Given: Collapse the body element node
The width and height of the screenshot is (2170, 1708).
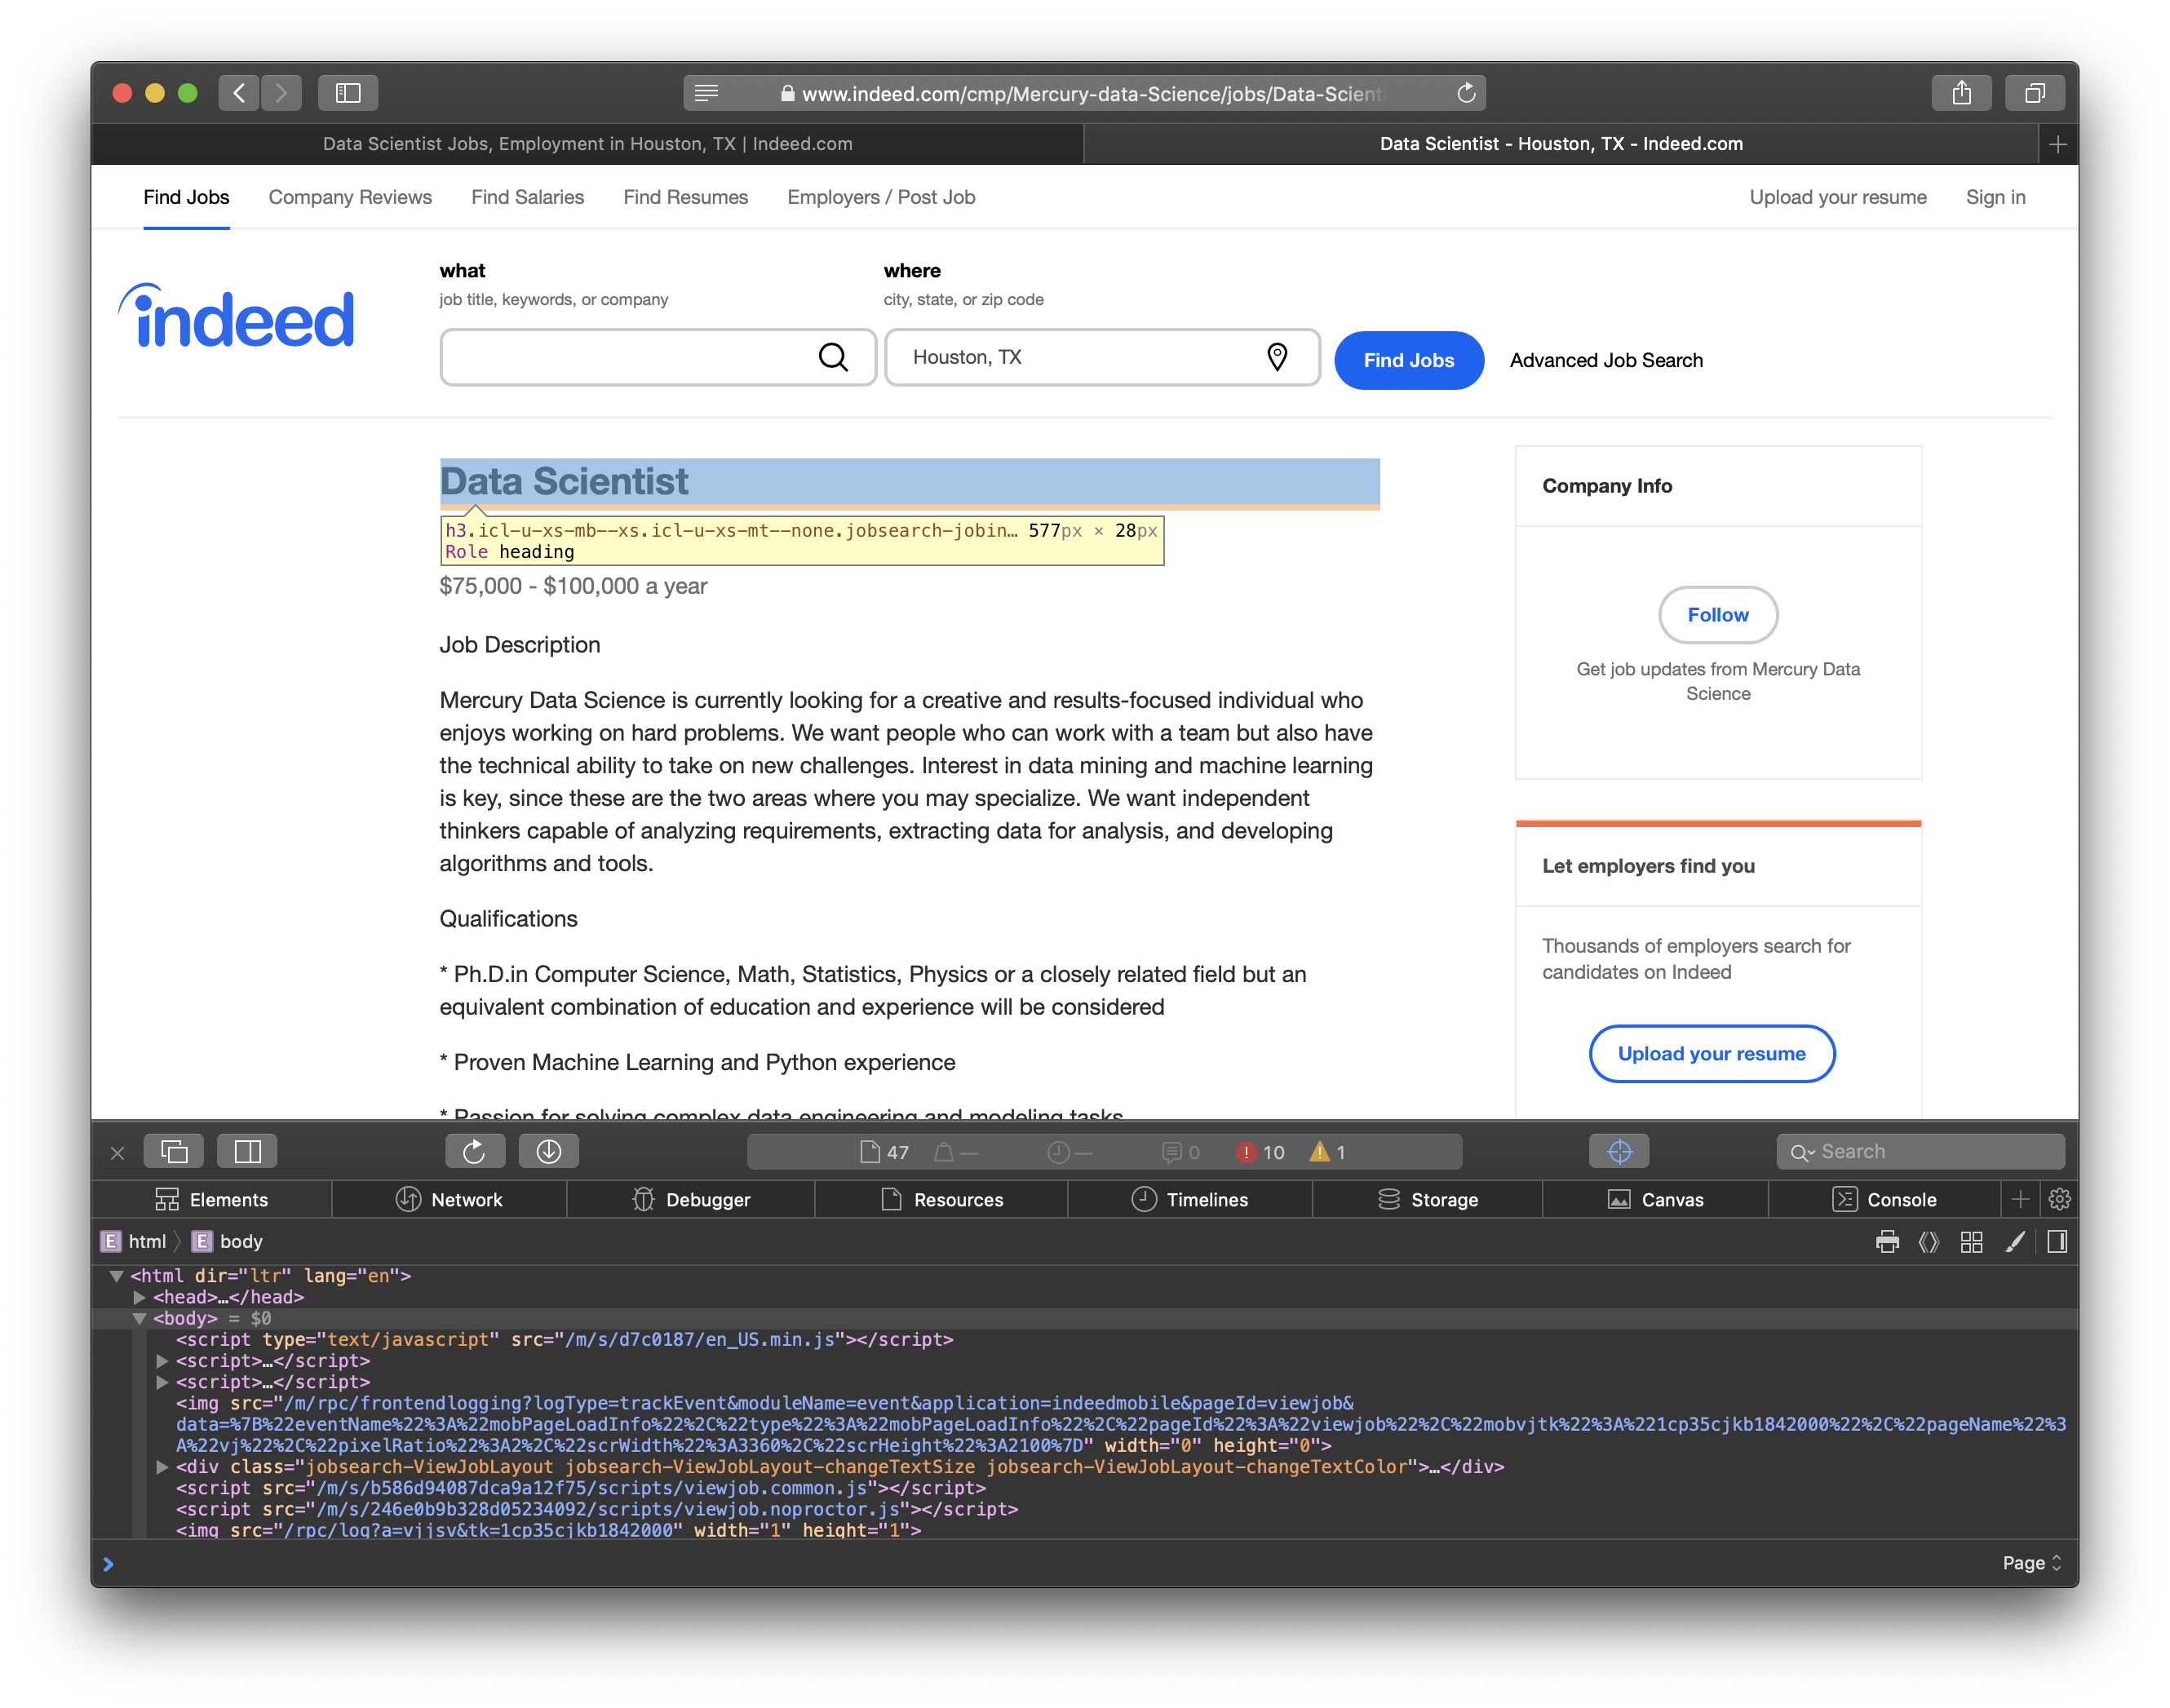Looking at the screenshot, I should coord(140,1319).
